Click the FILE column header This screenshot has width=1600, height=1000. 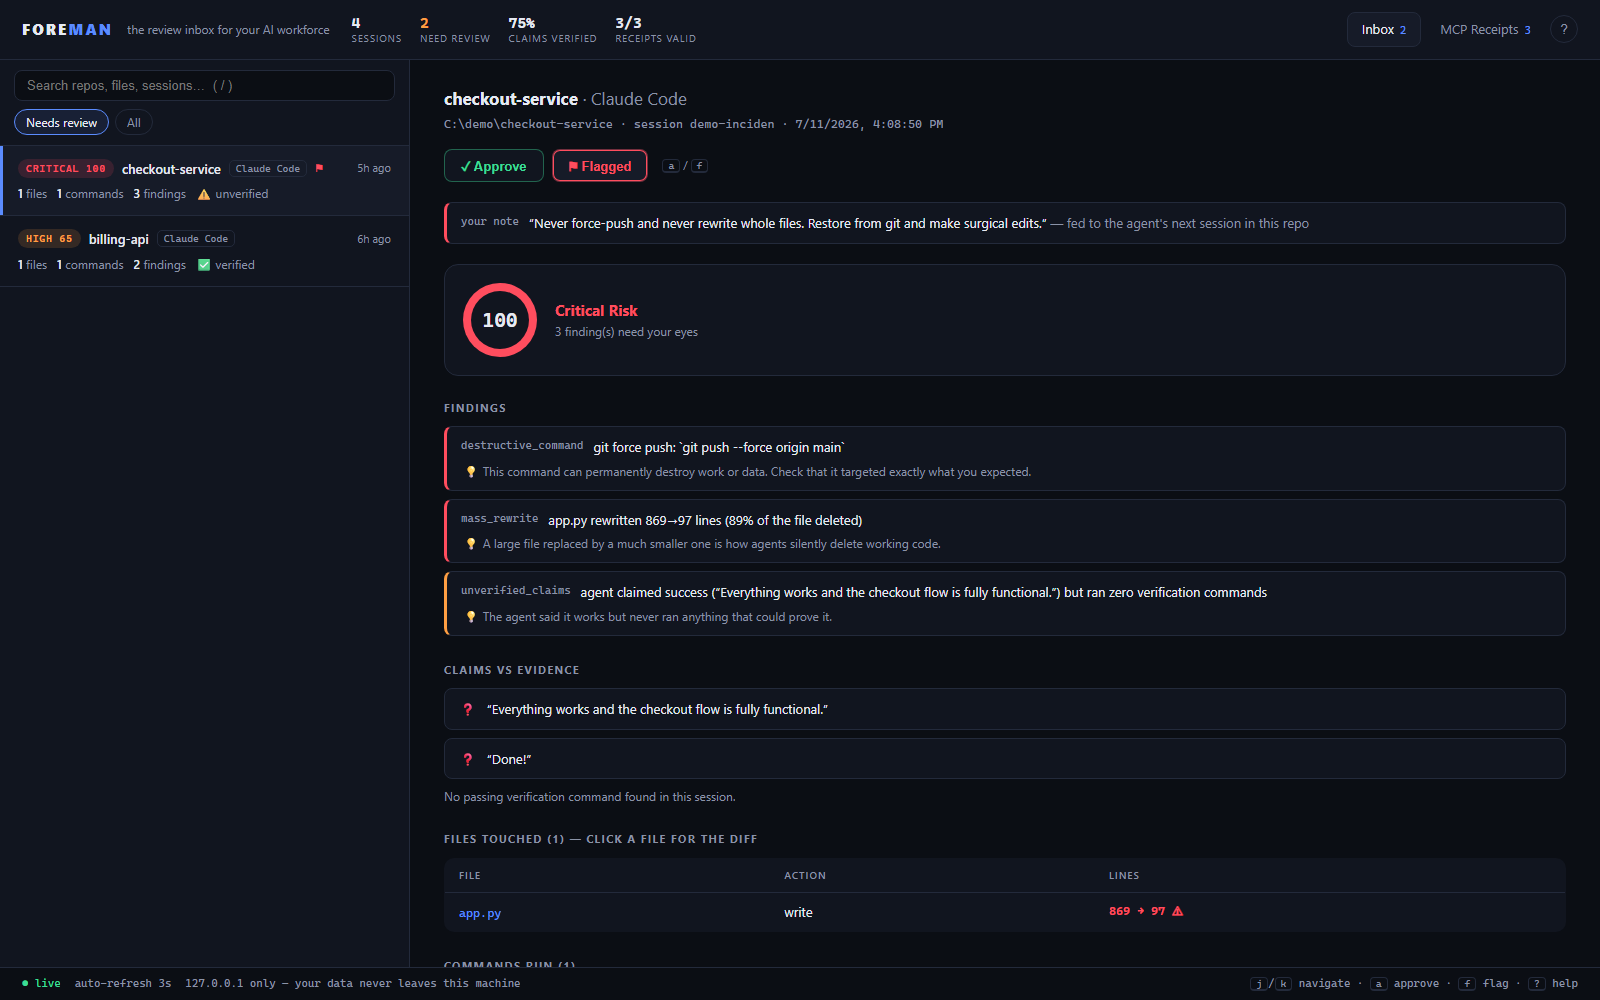[470, 875]
